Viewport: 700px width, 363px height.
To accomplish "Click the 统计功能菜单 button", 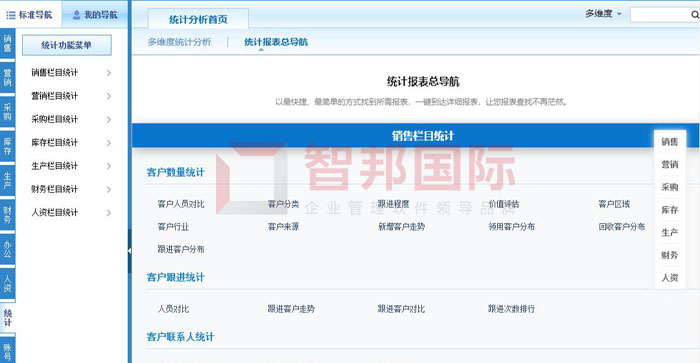I will [x=67, y=45].
